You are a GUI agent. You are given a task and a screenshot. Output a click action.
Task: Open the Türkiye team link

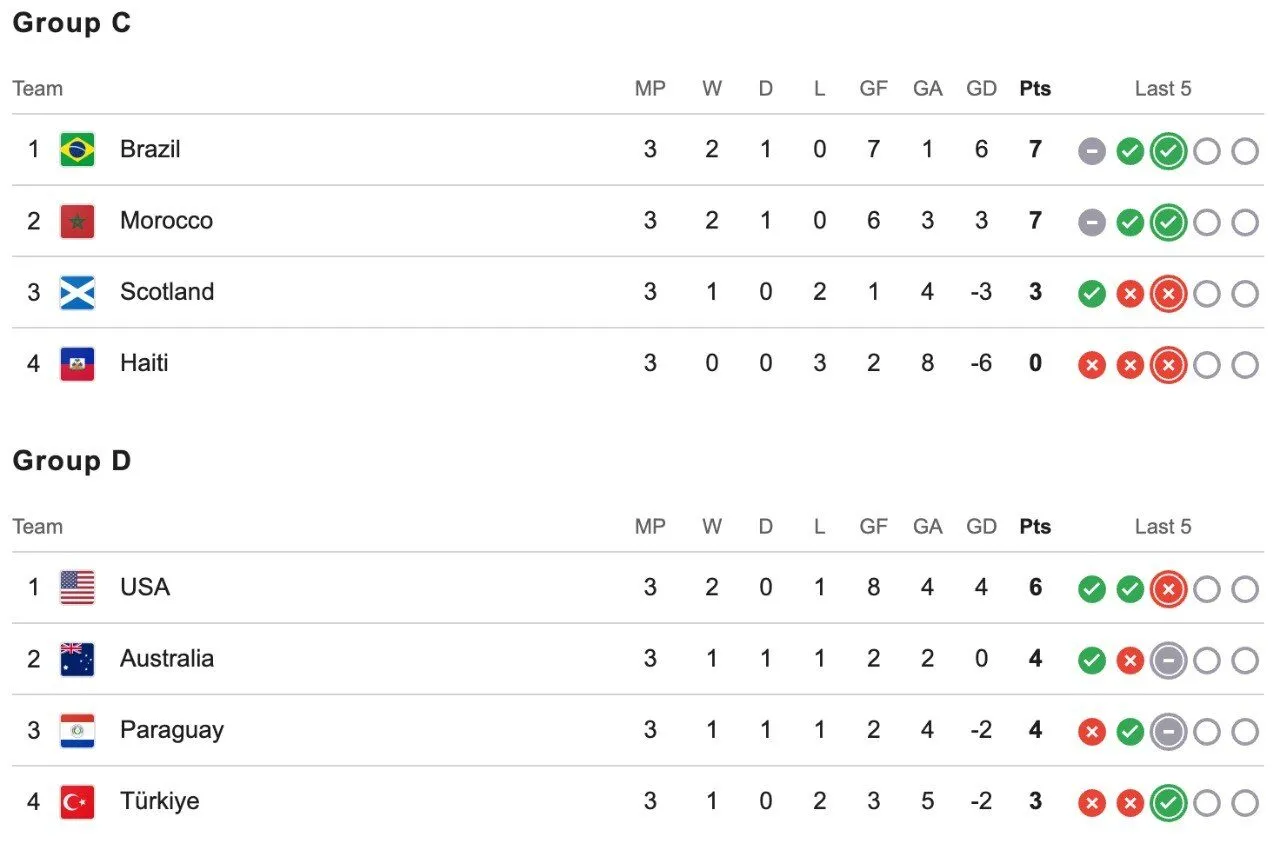(x=160, y=801)
